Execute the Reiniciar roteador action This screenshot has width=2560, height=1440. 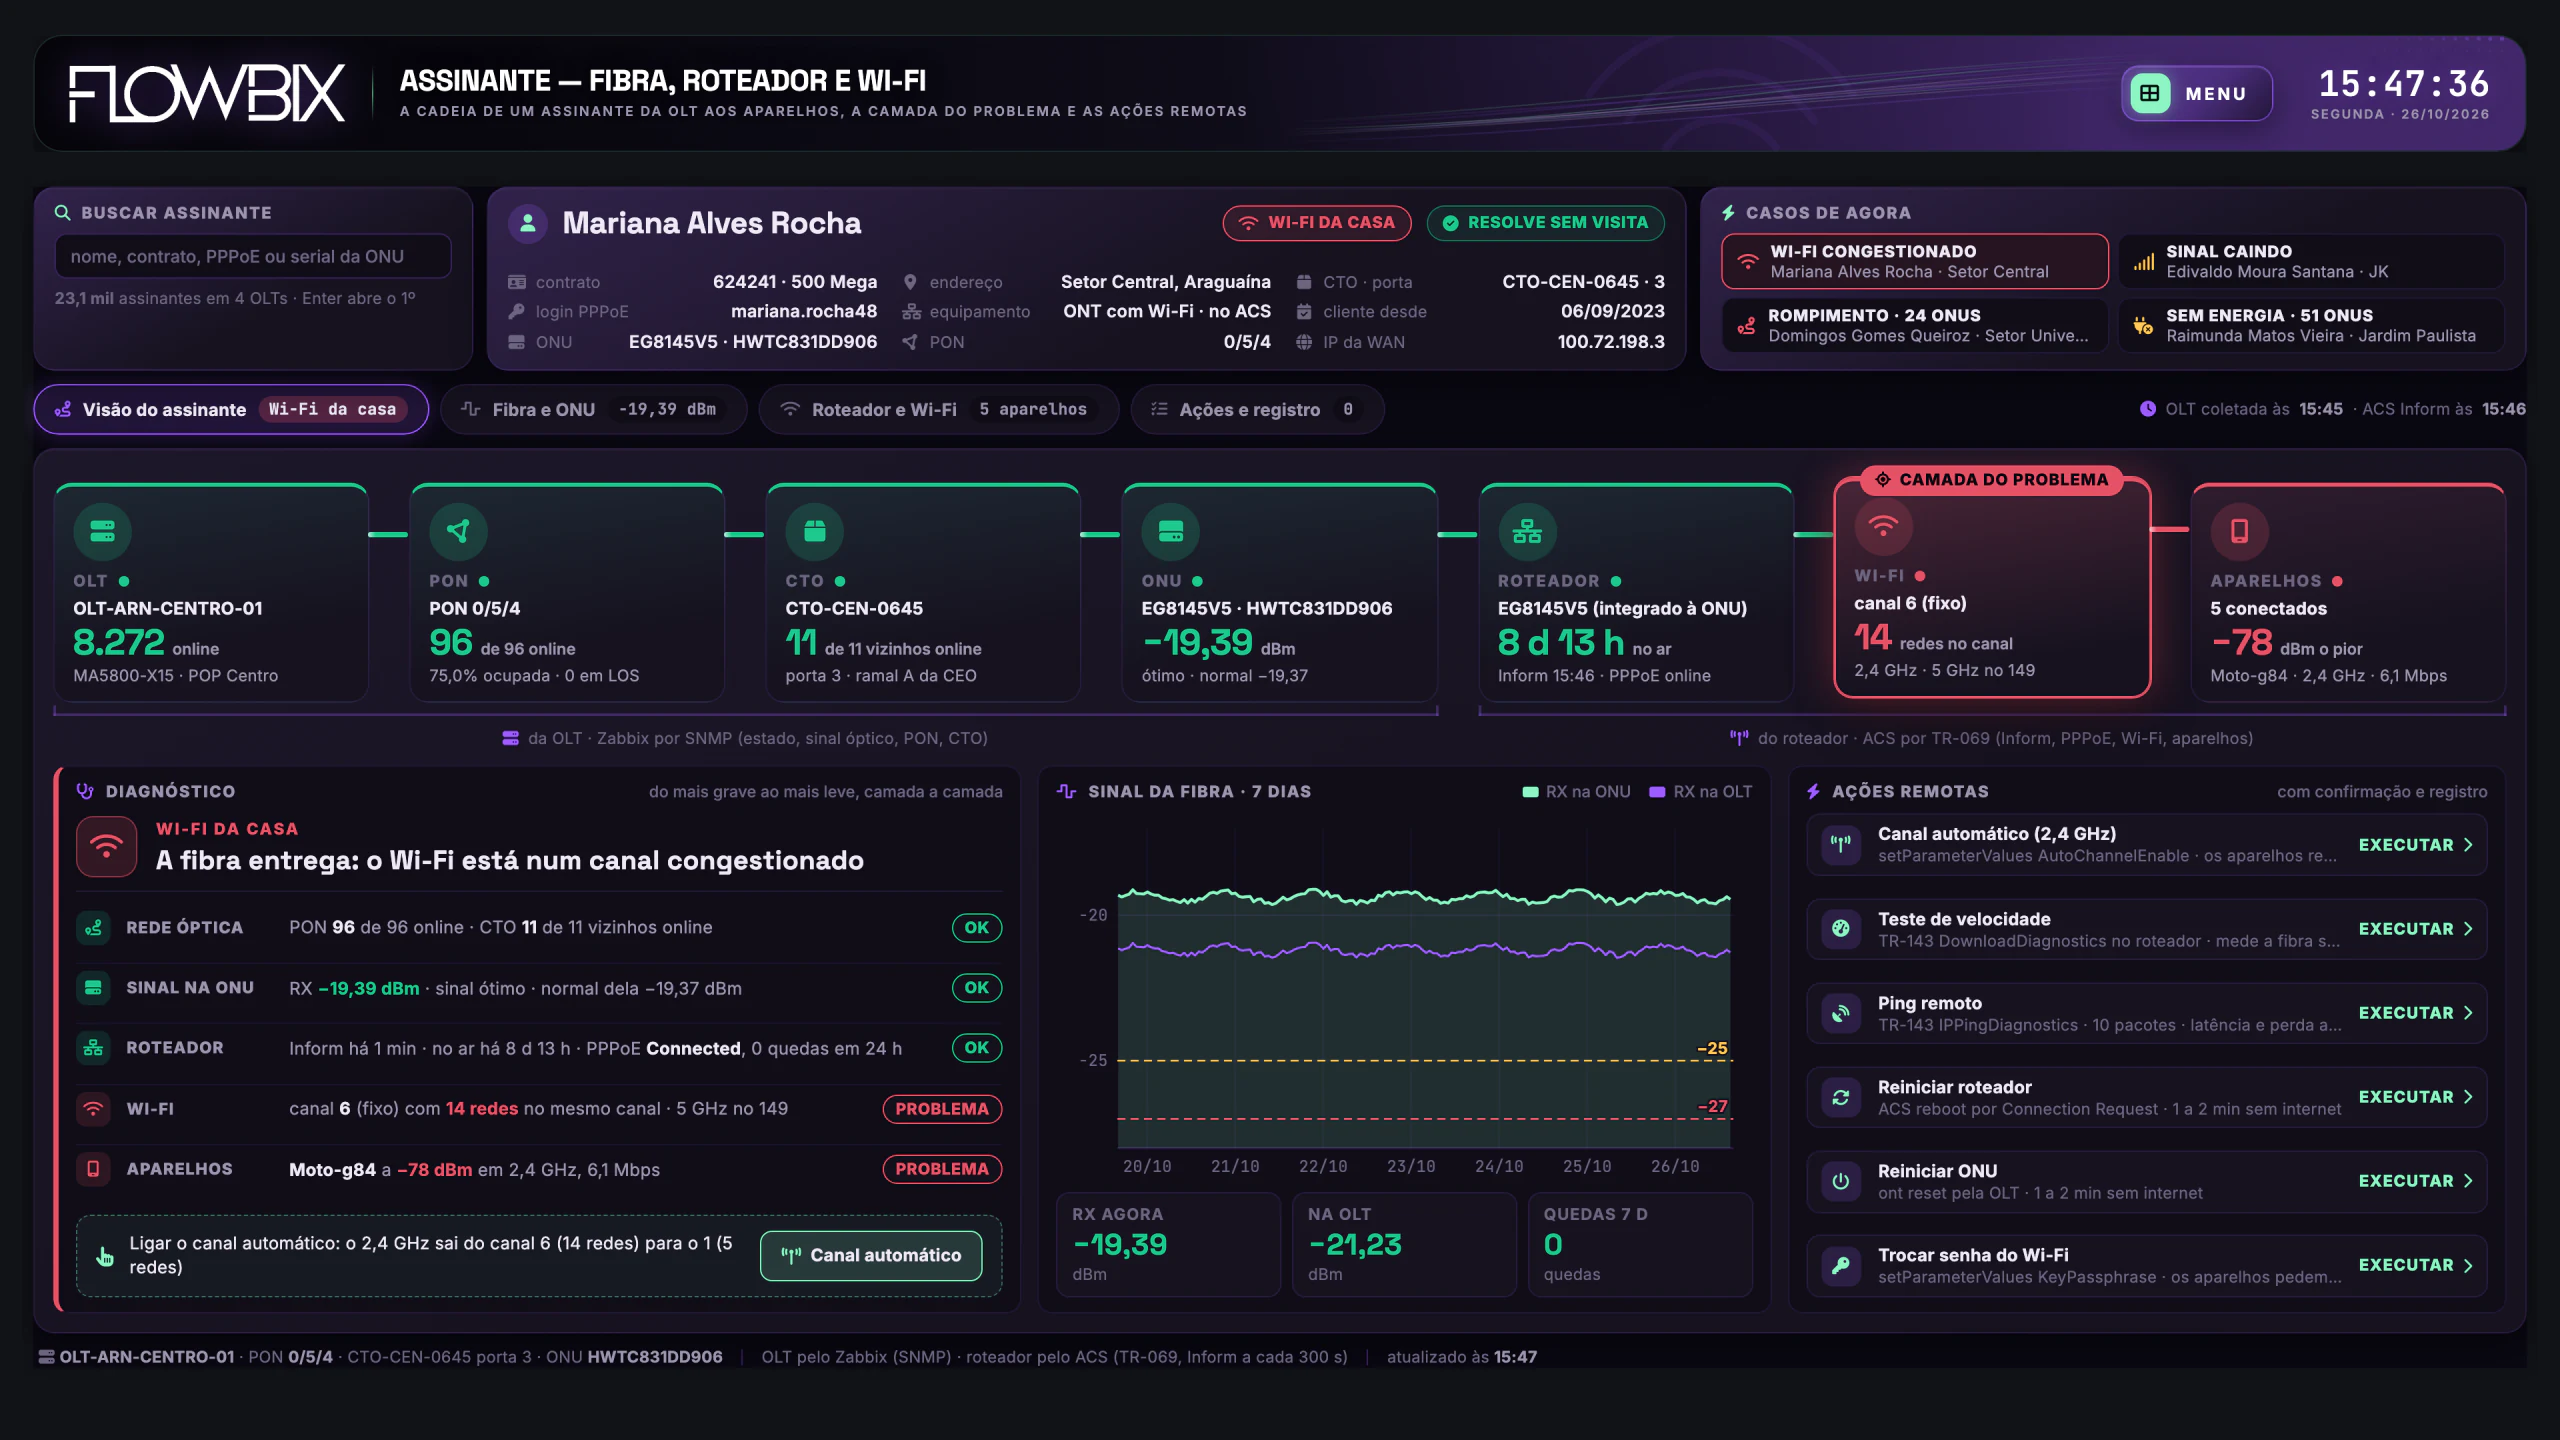coord(2416,1097)
